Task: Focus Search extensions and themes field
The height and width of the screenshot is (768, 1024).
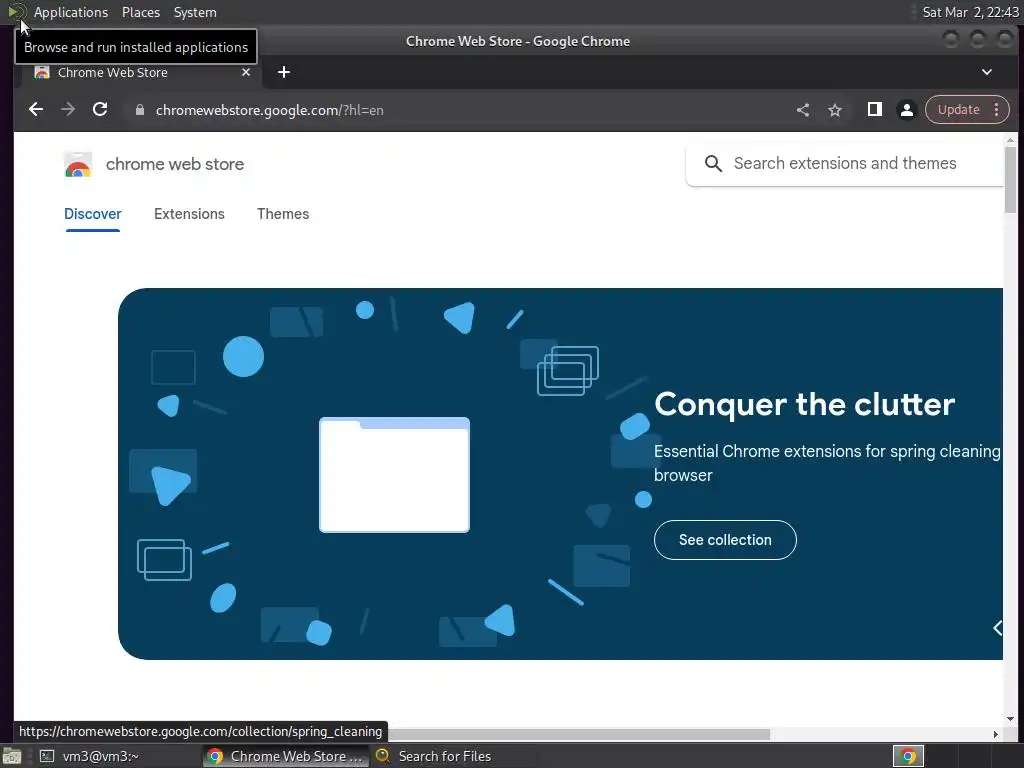Action: 845,163
